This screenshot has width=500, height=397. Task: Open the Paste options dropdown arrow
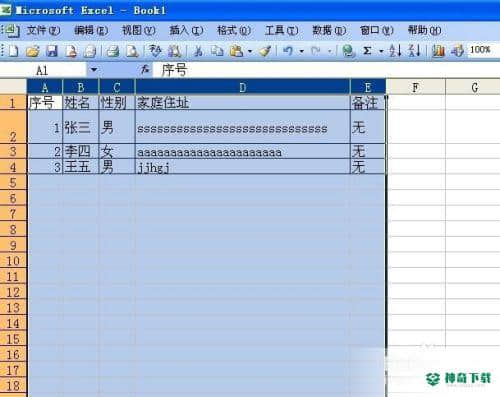(250, 51)
